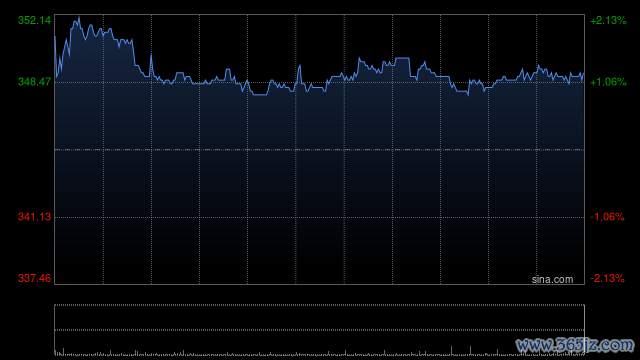
Task: Click the sina.com source label
Action: 552,280
